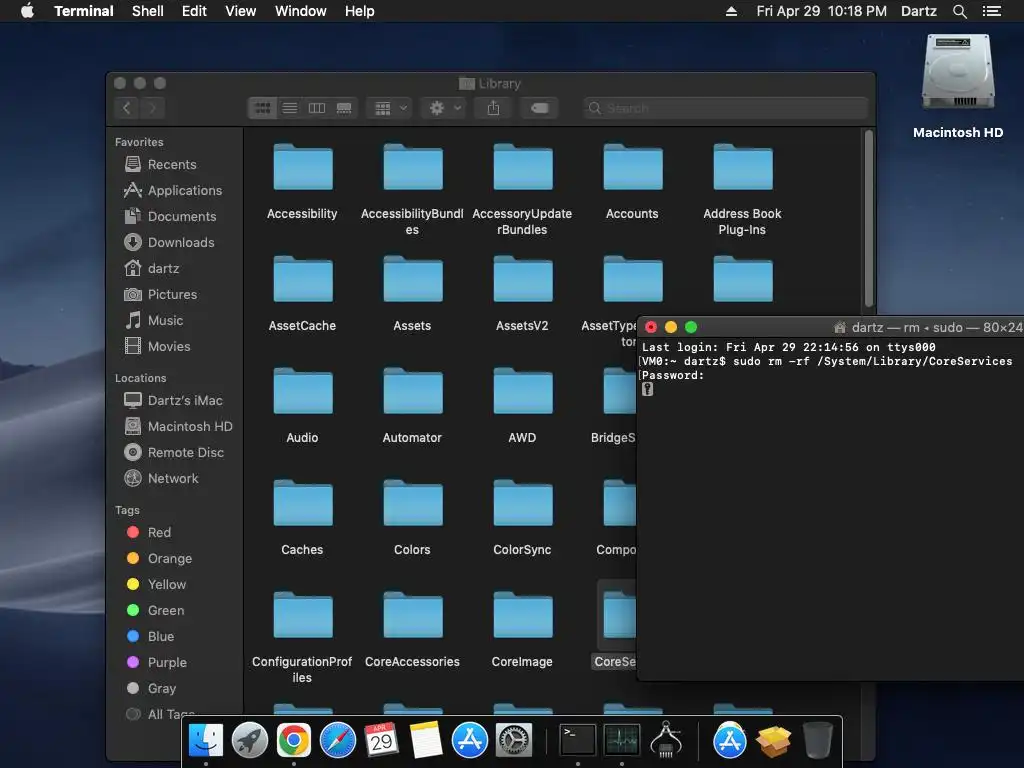Click the Finder Search field

coord(726,108)
